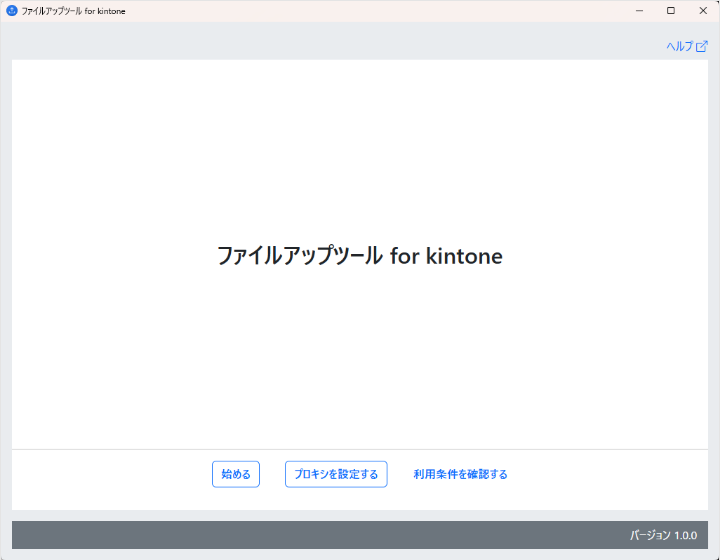Select the バージョン 1.0.0 status text
Viewport: 720px width, 560px height.
664,535
